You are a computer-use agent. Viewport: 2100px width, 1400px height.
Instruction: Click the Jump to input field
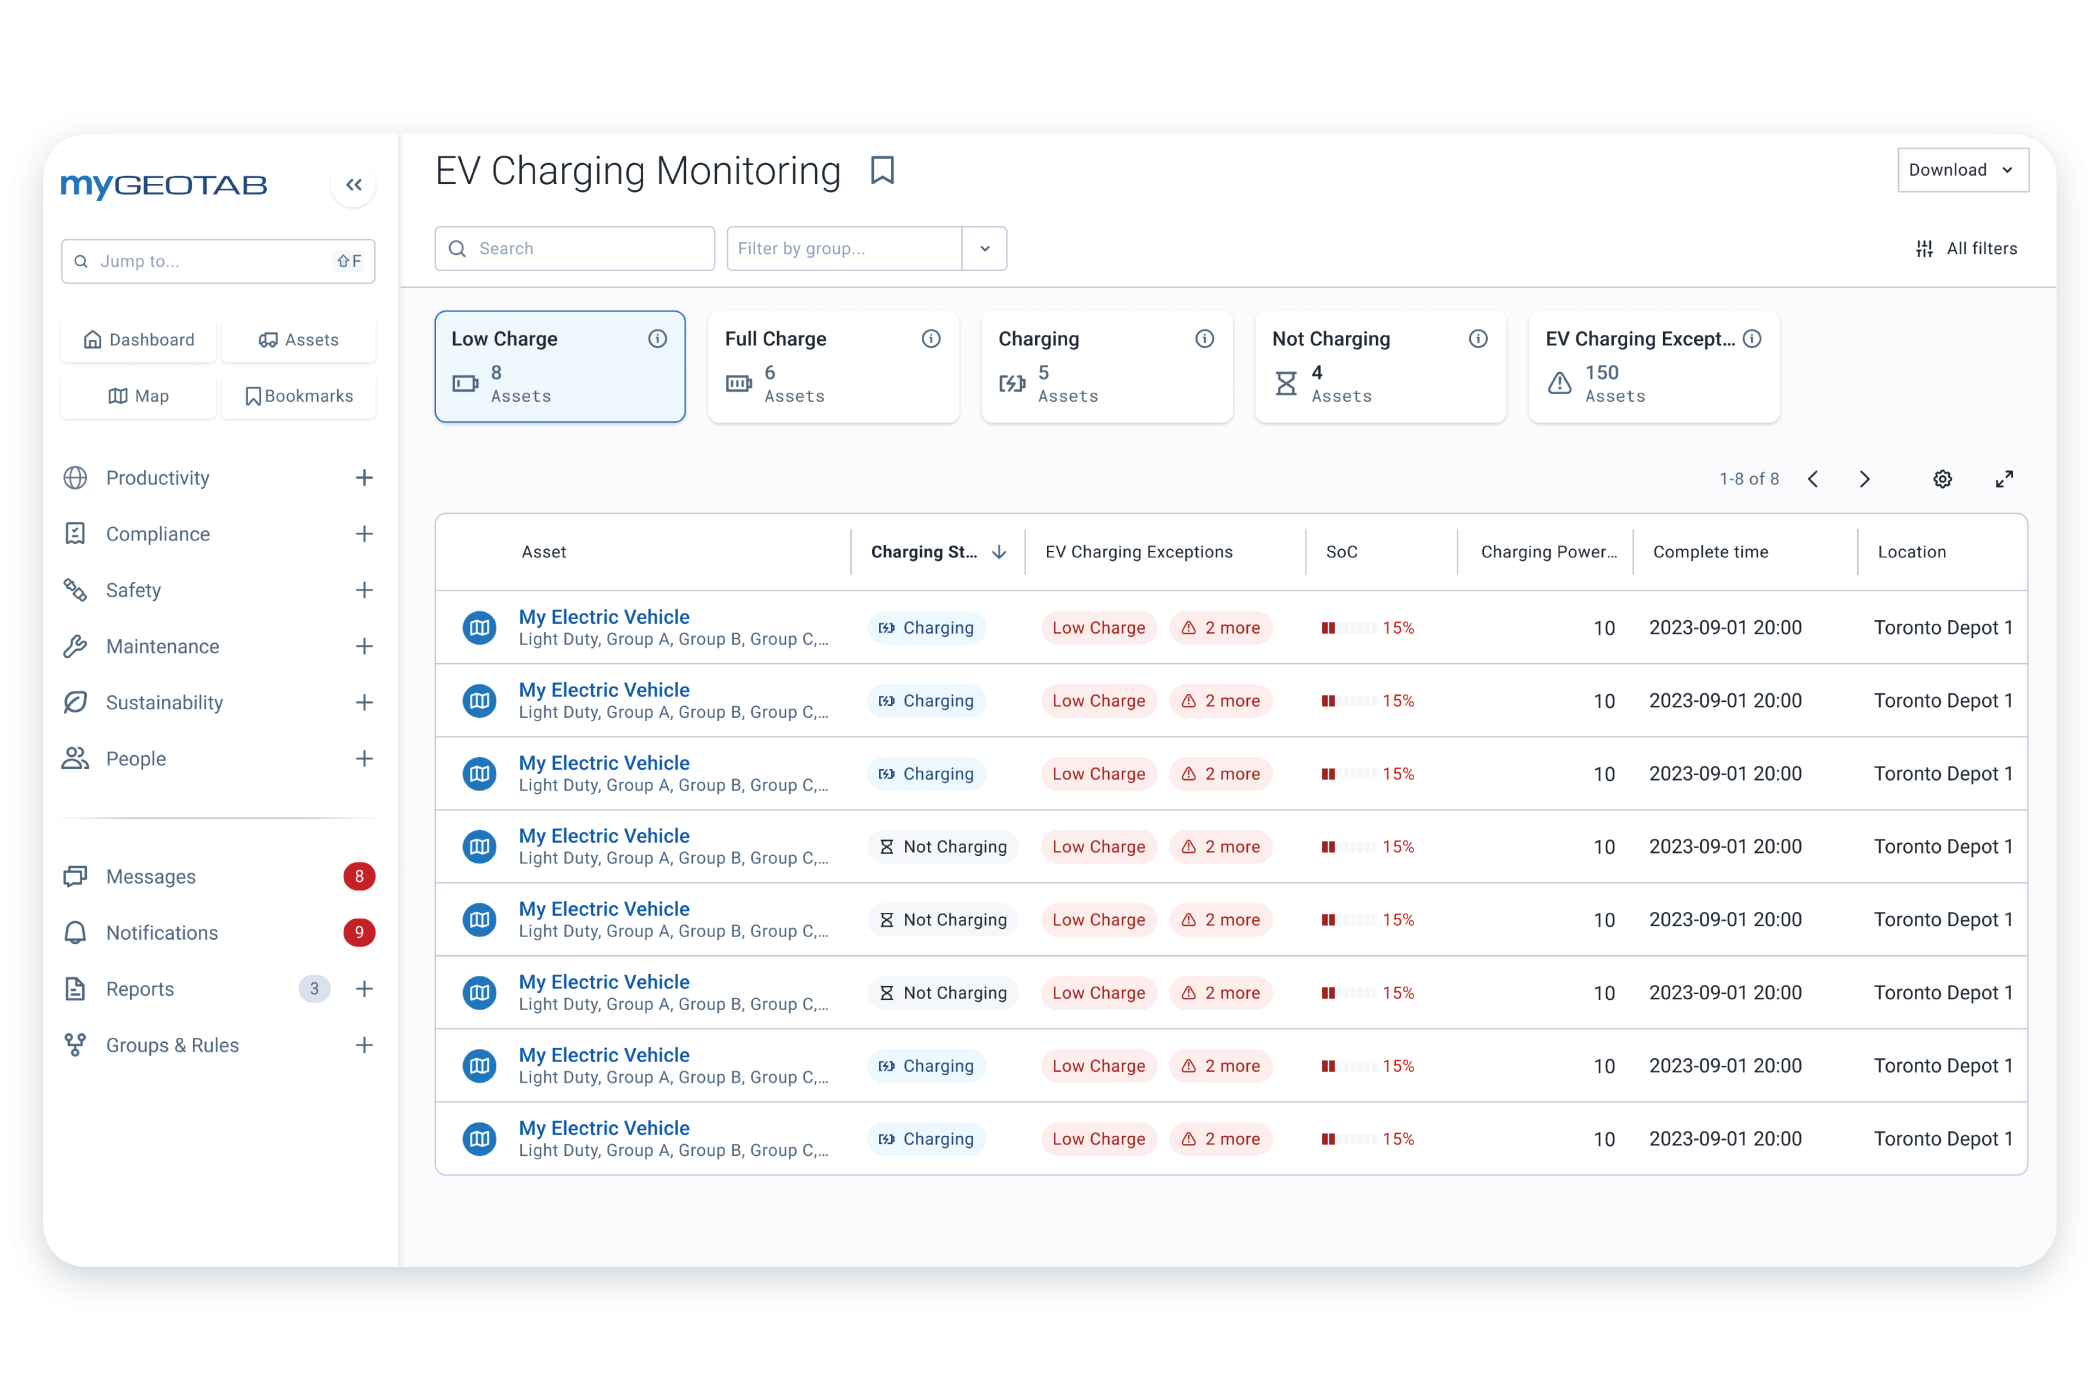[x=218, y=261]
